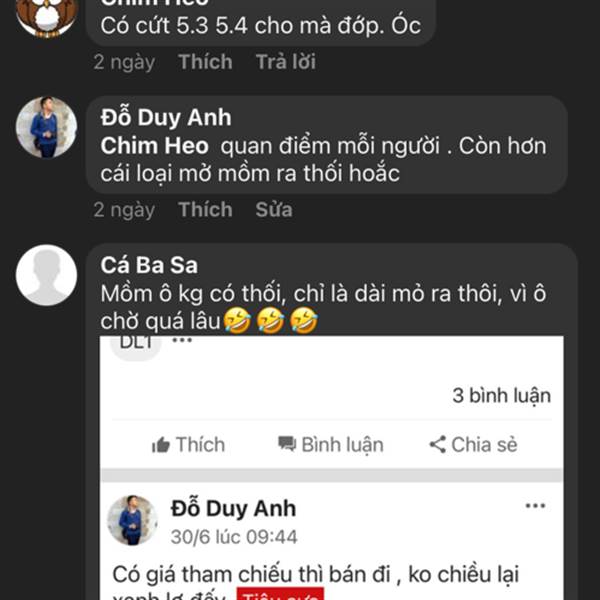Open the screenshot image in Cá Ba Sa's comment
Viewport: 600px width, 600px height.
coord(332,468)
